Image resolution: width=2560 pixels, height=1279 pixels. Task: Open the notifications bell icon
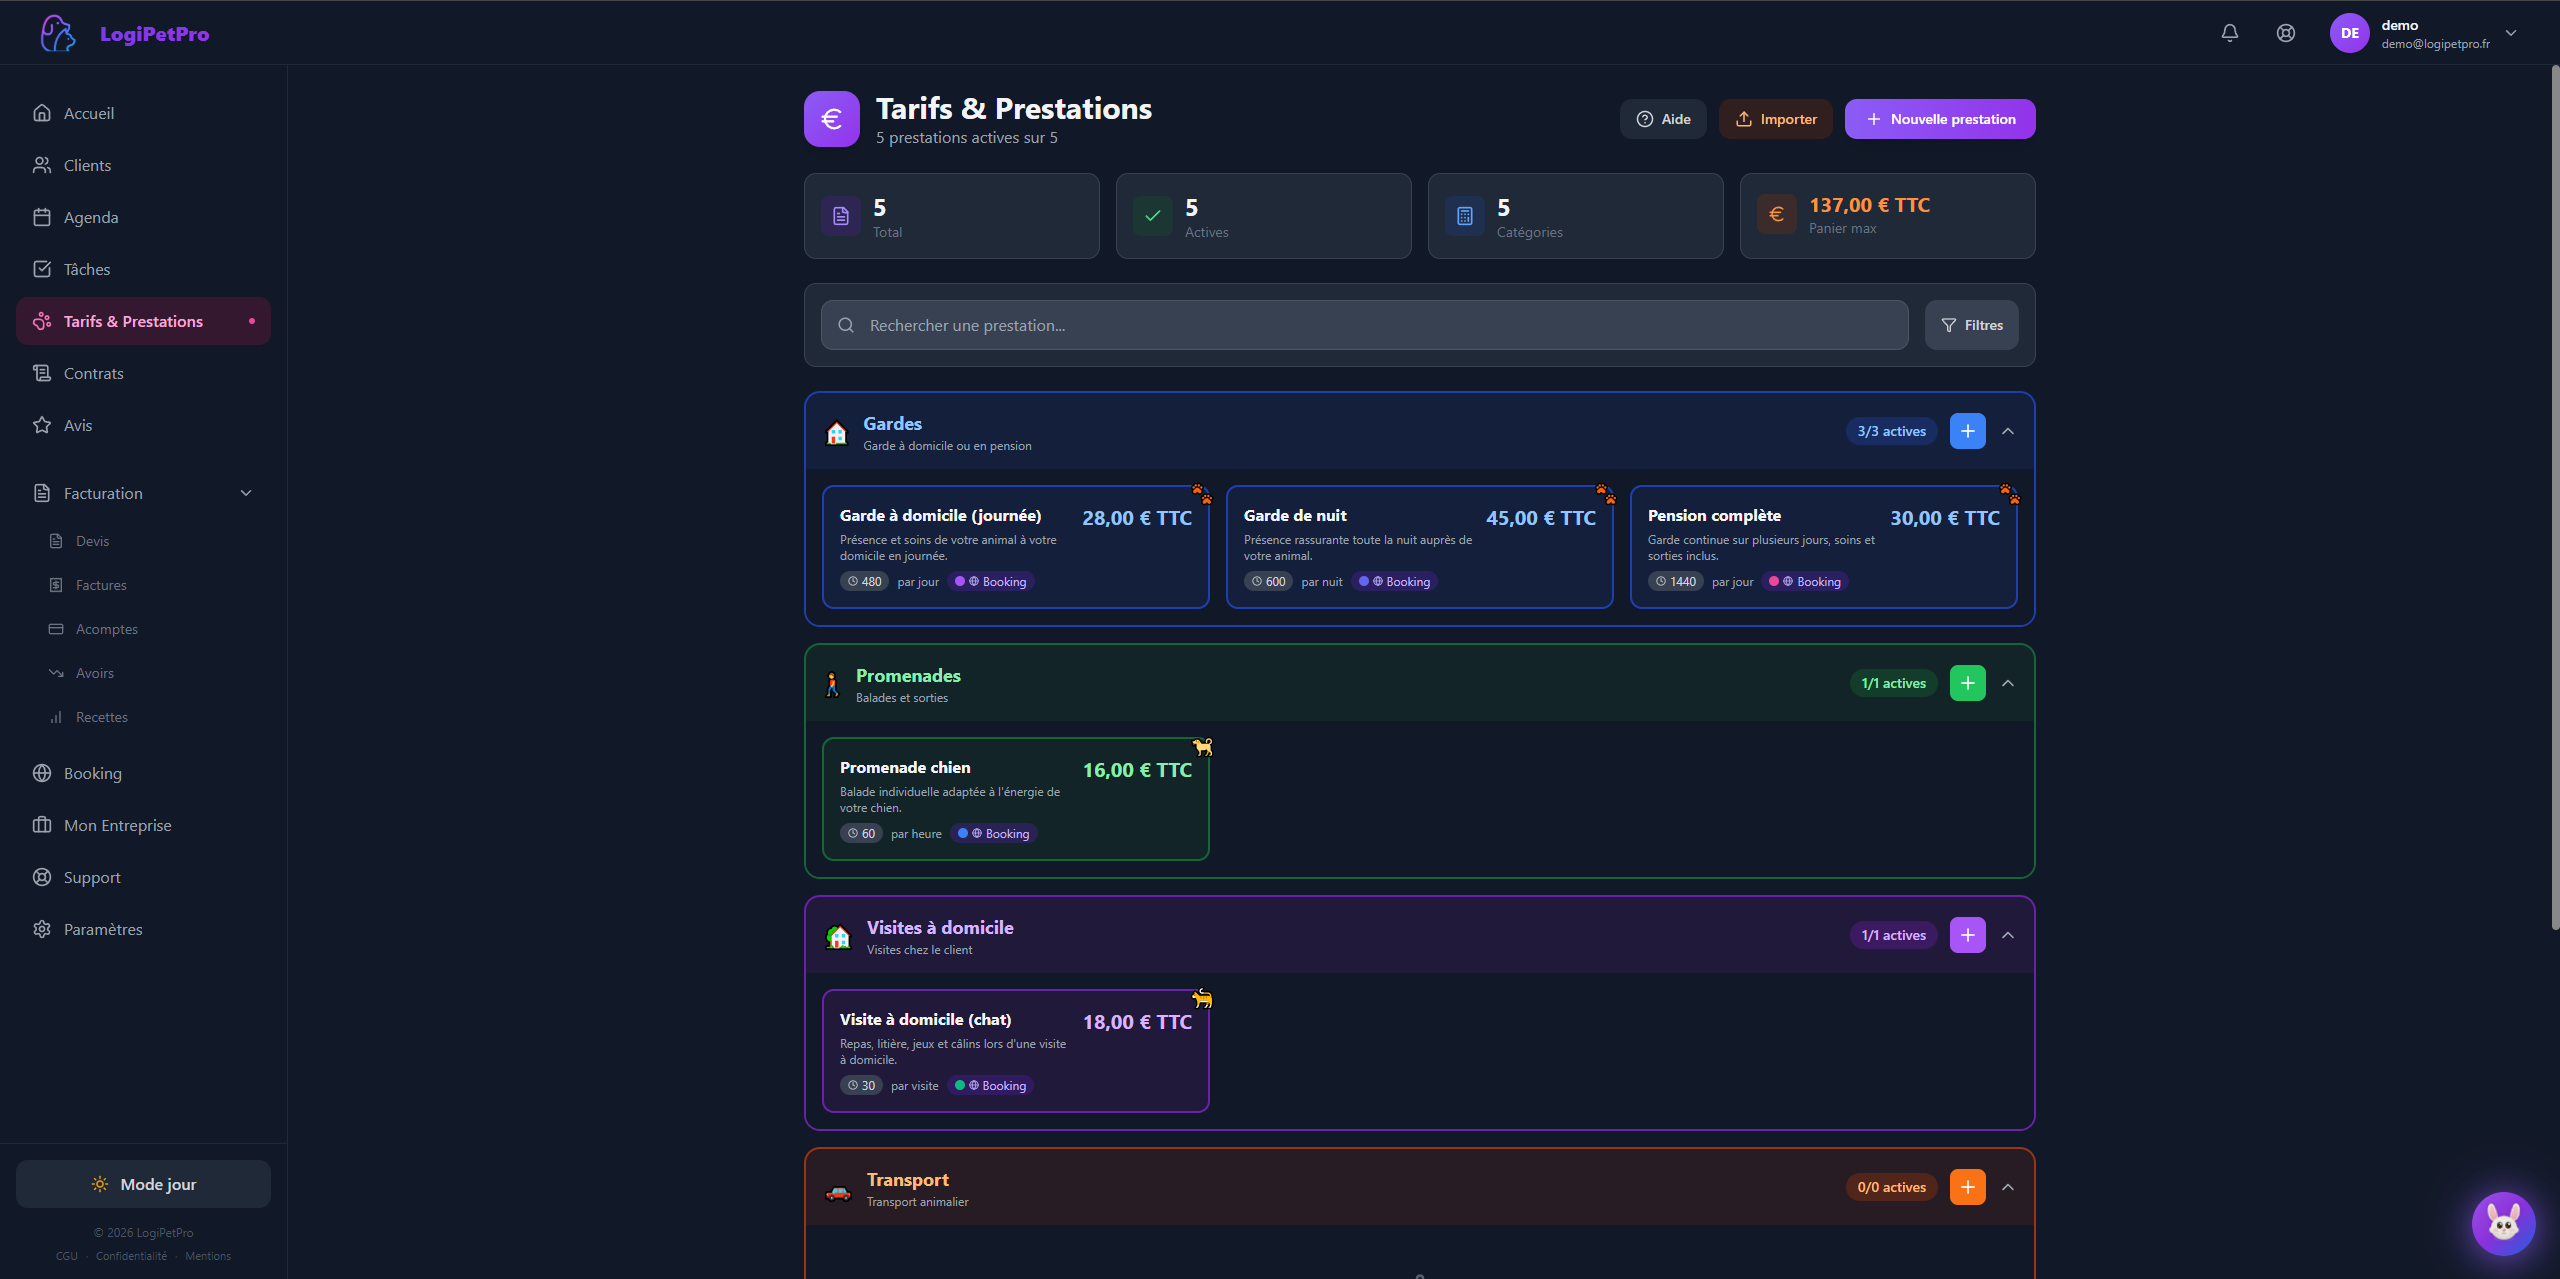2229,33
